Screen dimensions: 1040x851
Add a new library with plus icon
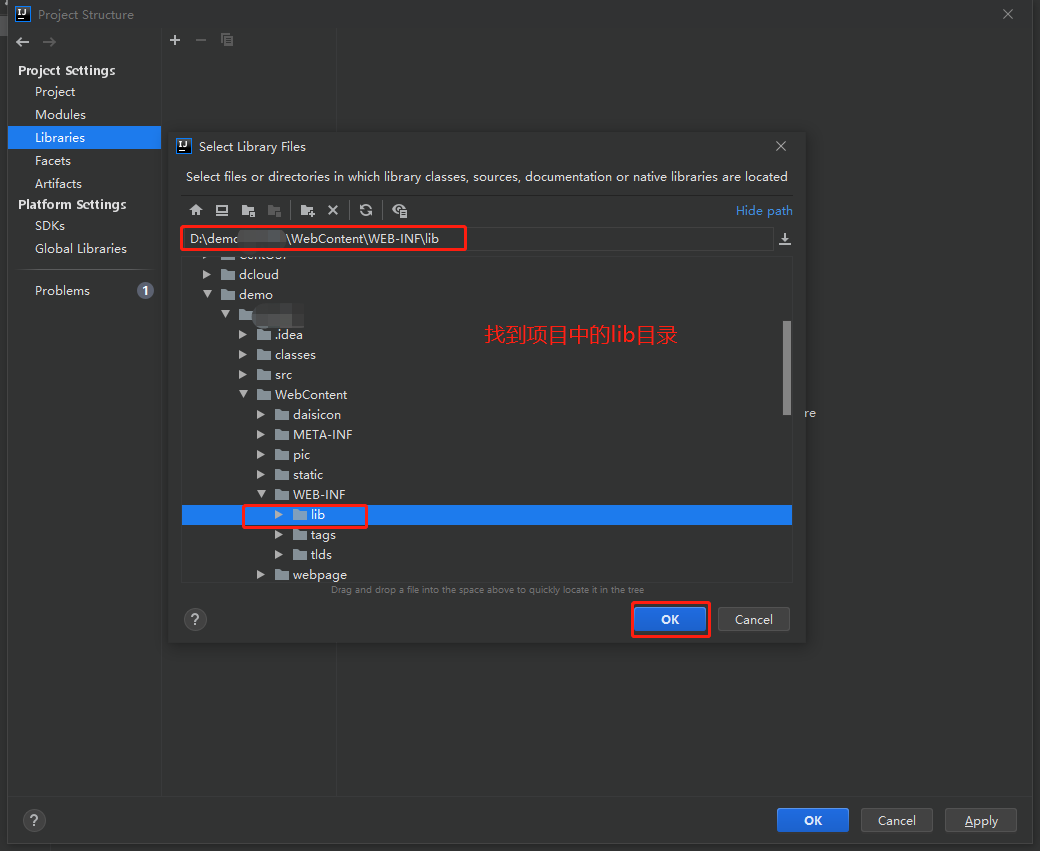pyautogui.click(x=175, y=40)
